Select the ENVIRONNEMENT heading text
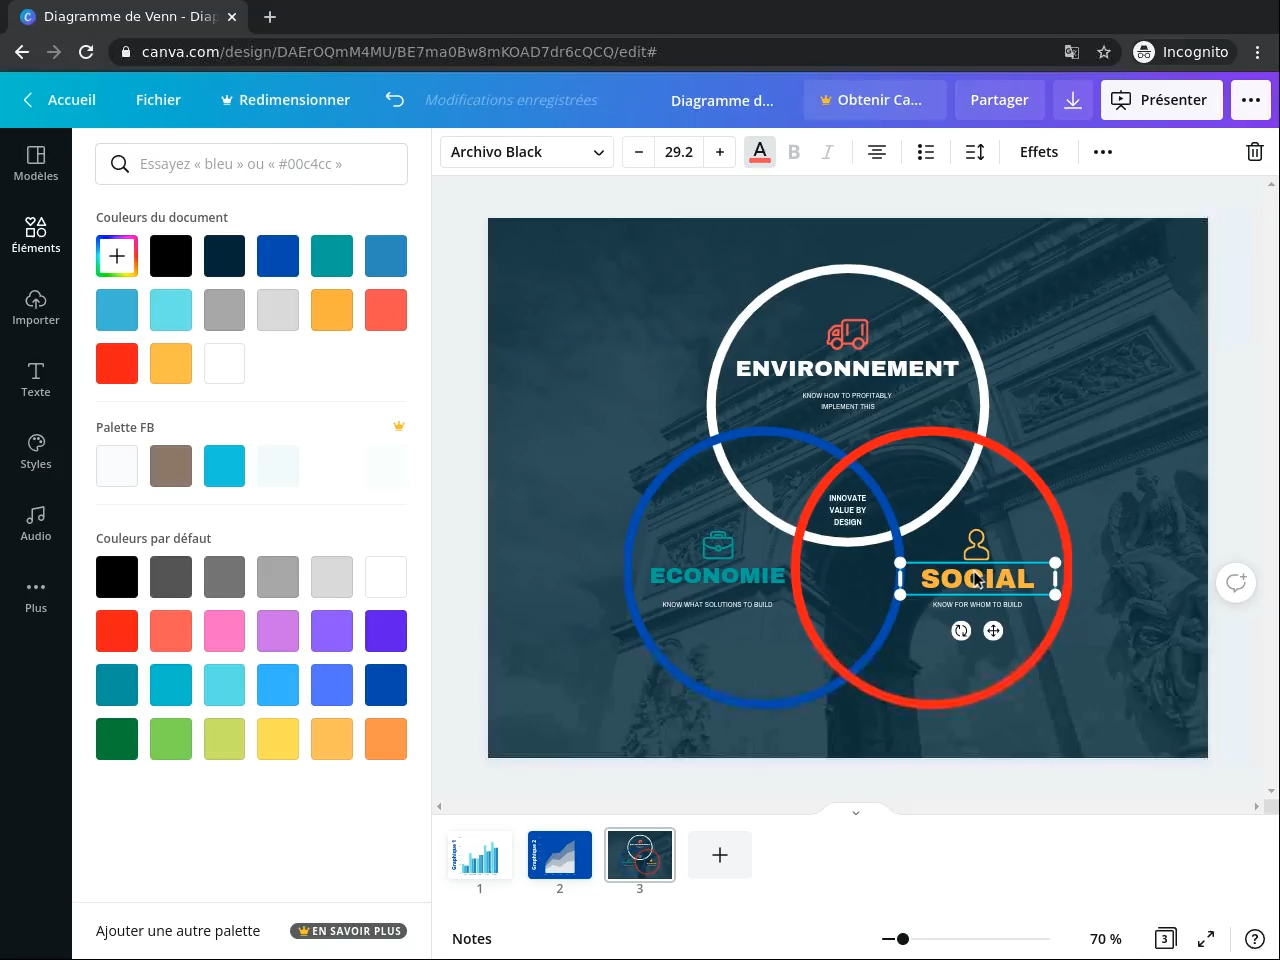This screenshot has width=1280, height=960. pyautogui.click(x=847, y=369)
